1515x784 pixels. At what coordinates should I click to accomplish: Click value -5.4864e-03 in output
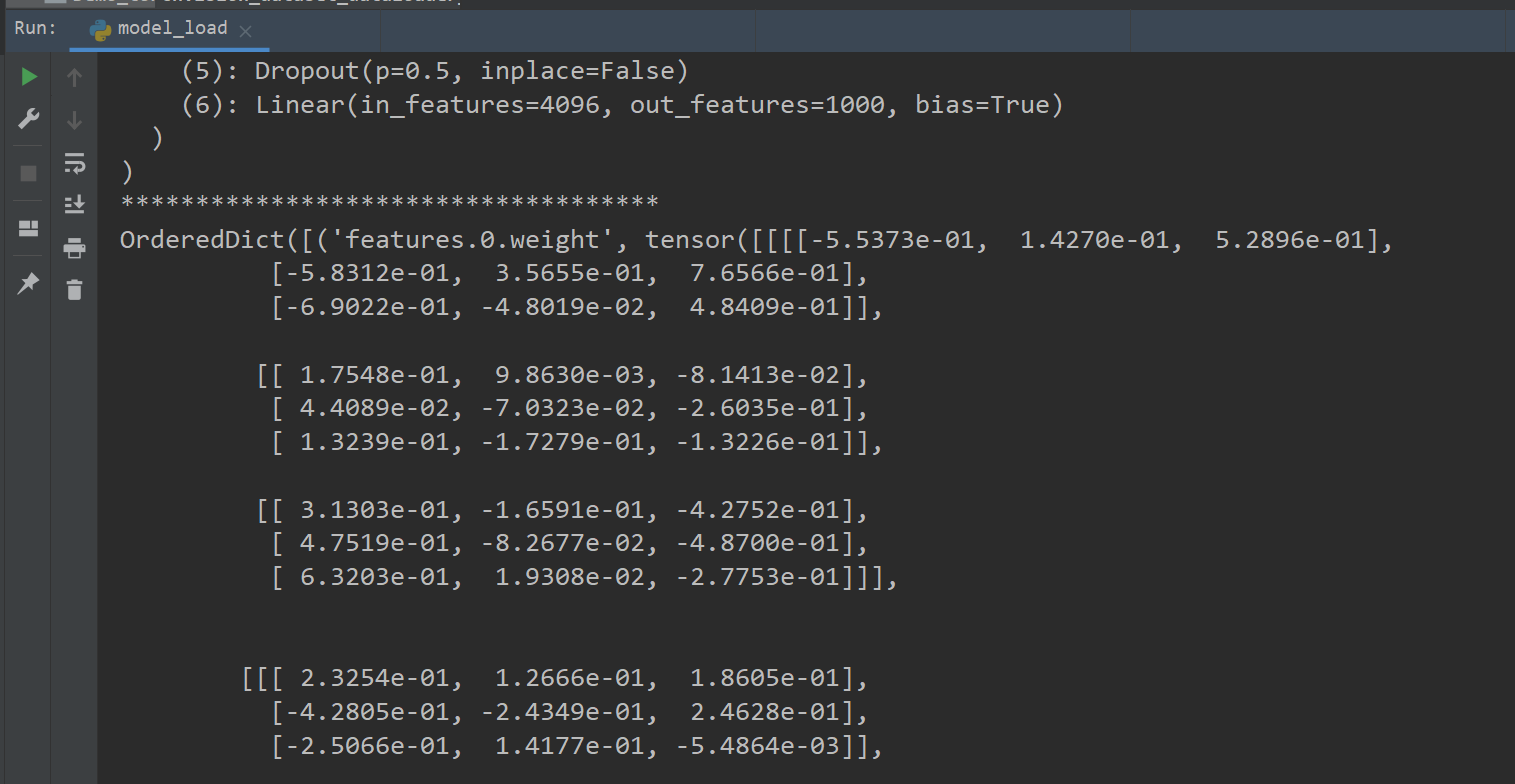pyautogui.click(x=759, y=747)
